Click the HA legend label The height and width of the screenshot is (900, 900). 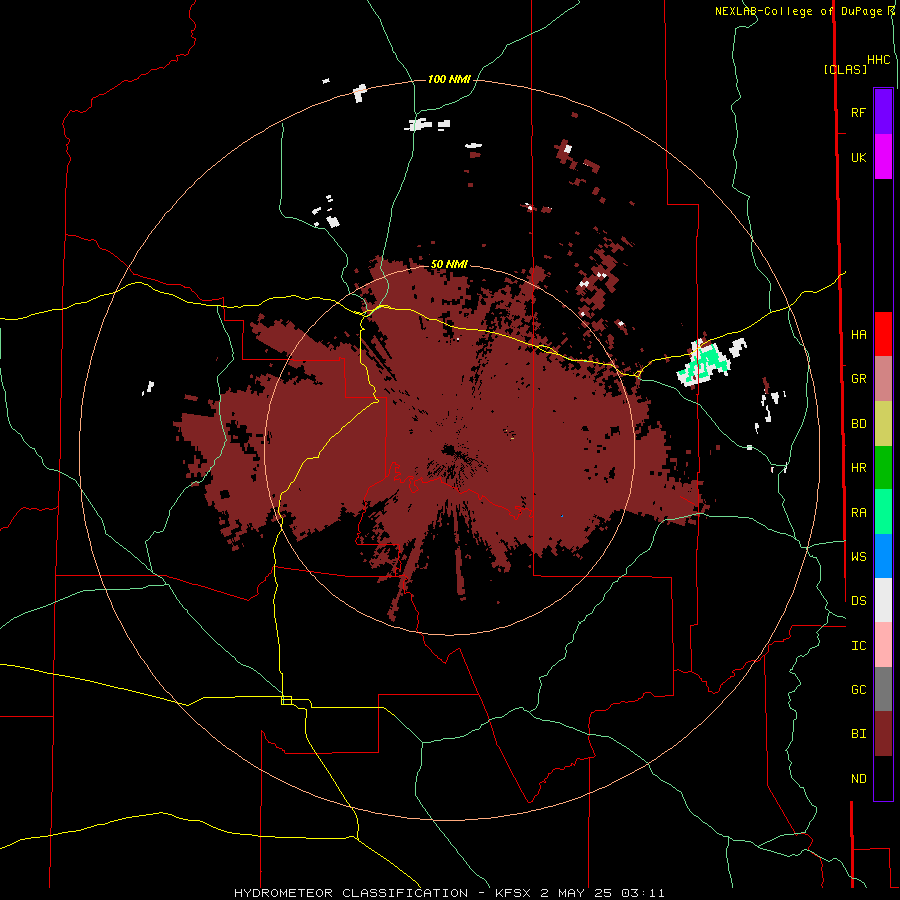click(x=858, y=335)
